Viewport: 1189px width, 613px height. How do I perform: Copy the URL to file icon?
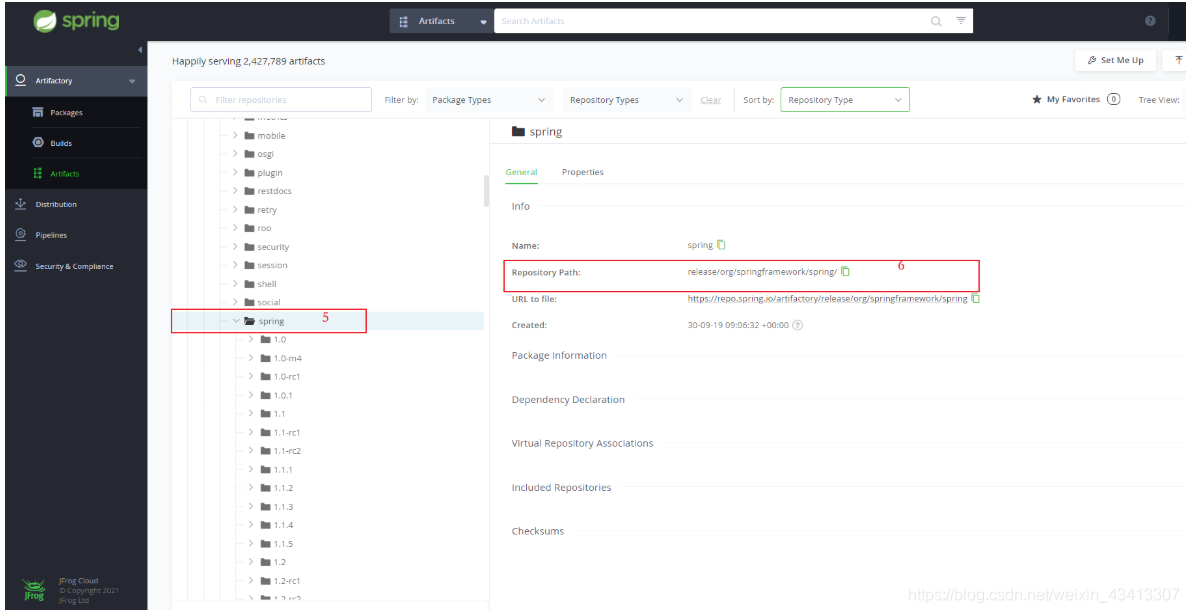point(976,298)
